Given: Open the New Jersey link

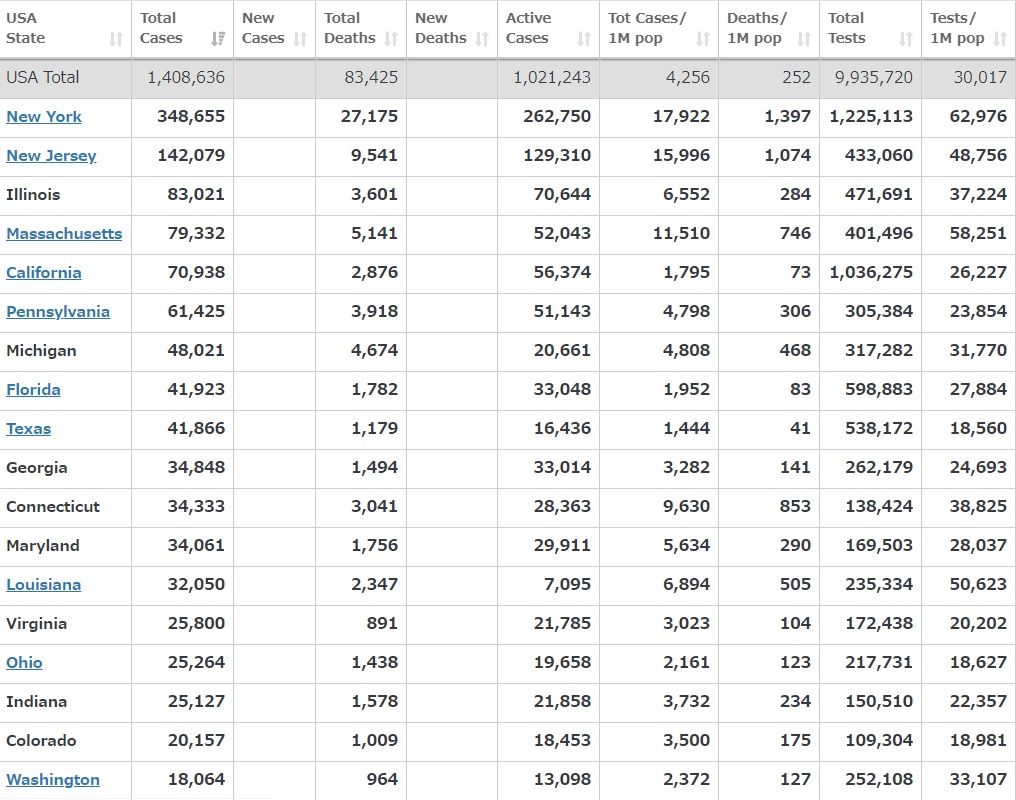Looking at the screenshot, I should (51, 155).
